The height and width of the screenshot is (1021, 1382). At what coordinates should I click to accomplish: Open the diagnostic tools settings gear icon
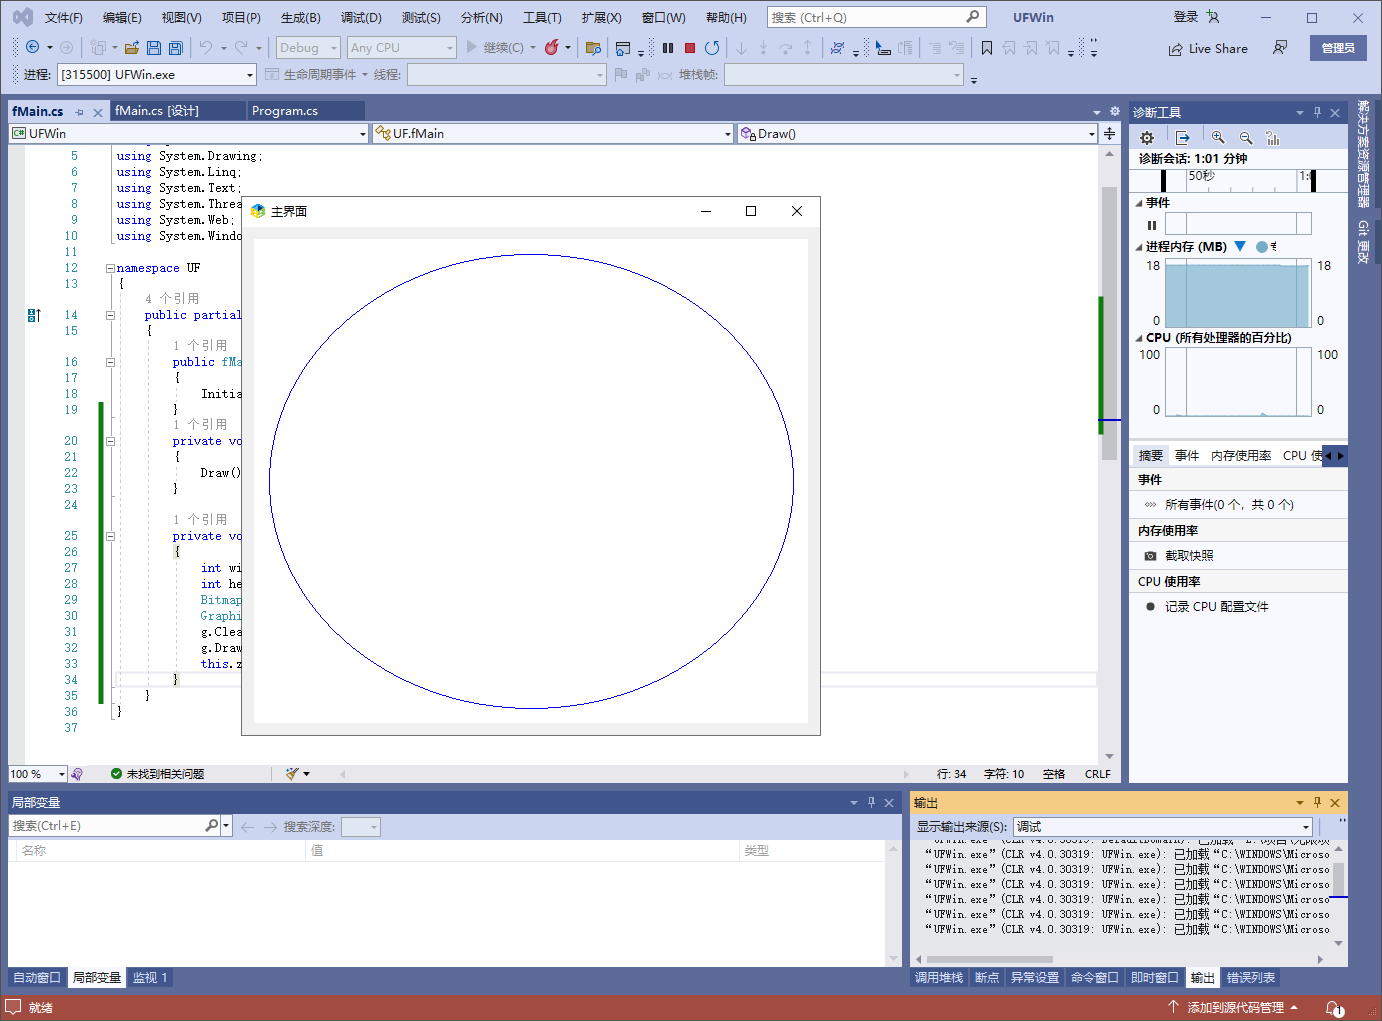(1147, 138)
